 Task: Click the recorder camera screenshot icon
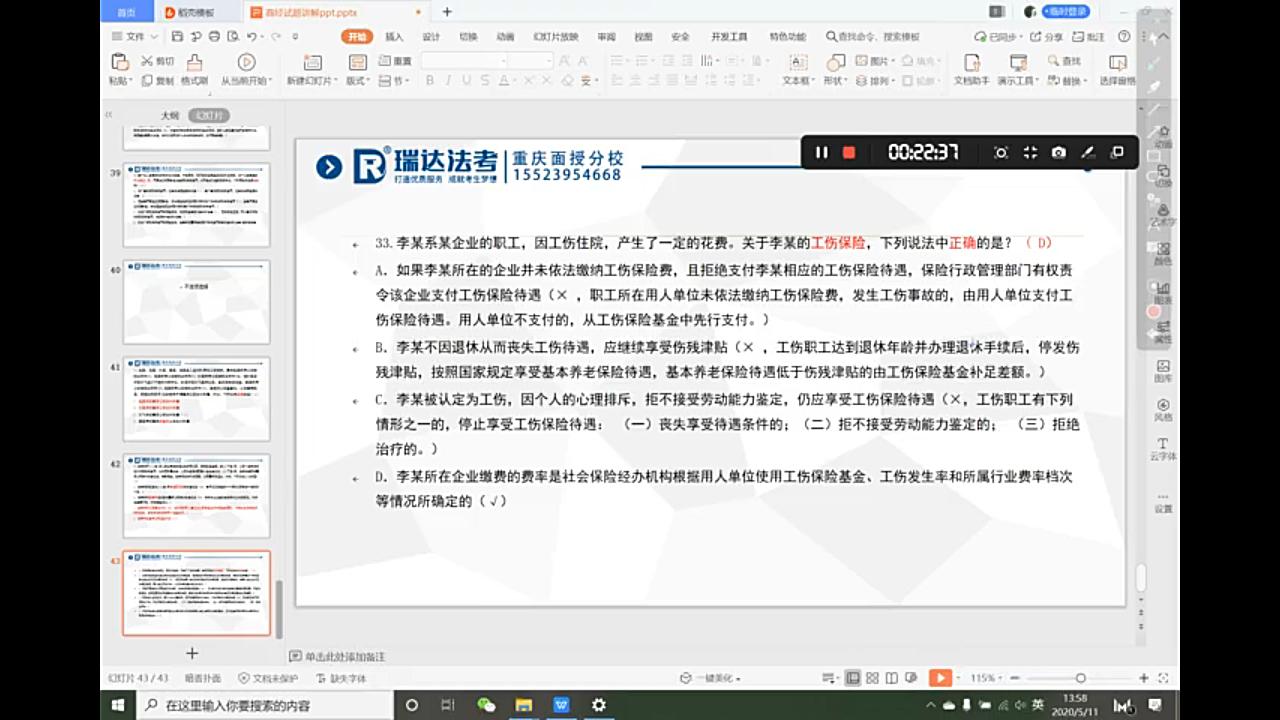pyautogui.click(x=1058, y=152)
